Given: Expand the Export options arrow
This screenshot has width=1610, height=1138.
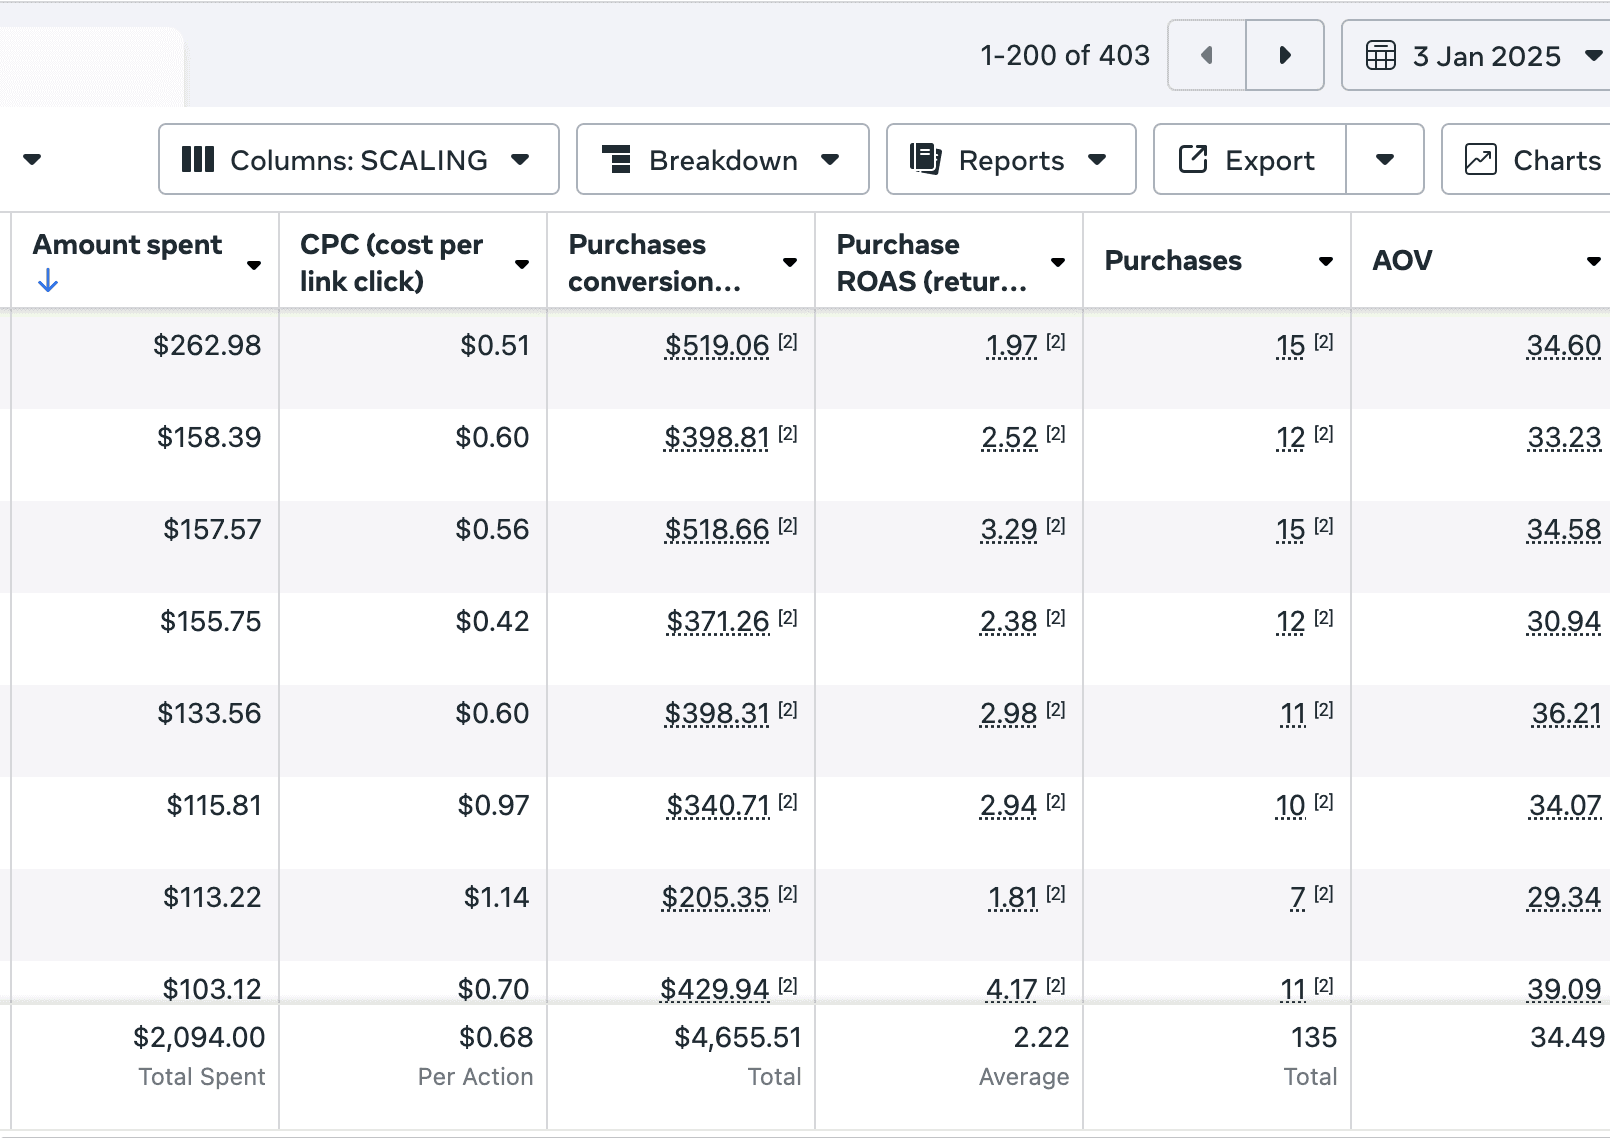Looking at the screenshot, I should [x=1385, y=160].
